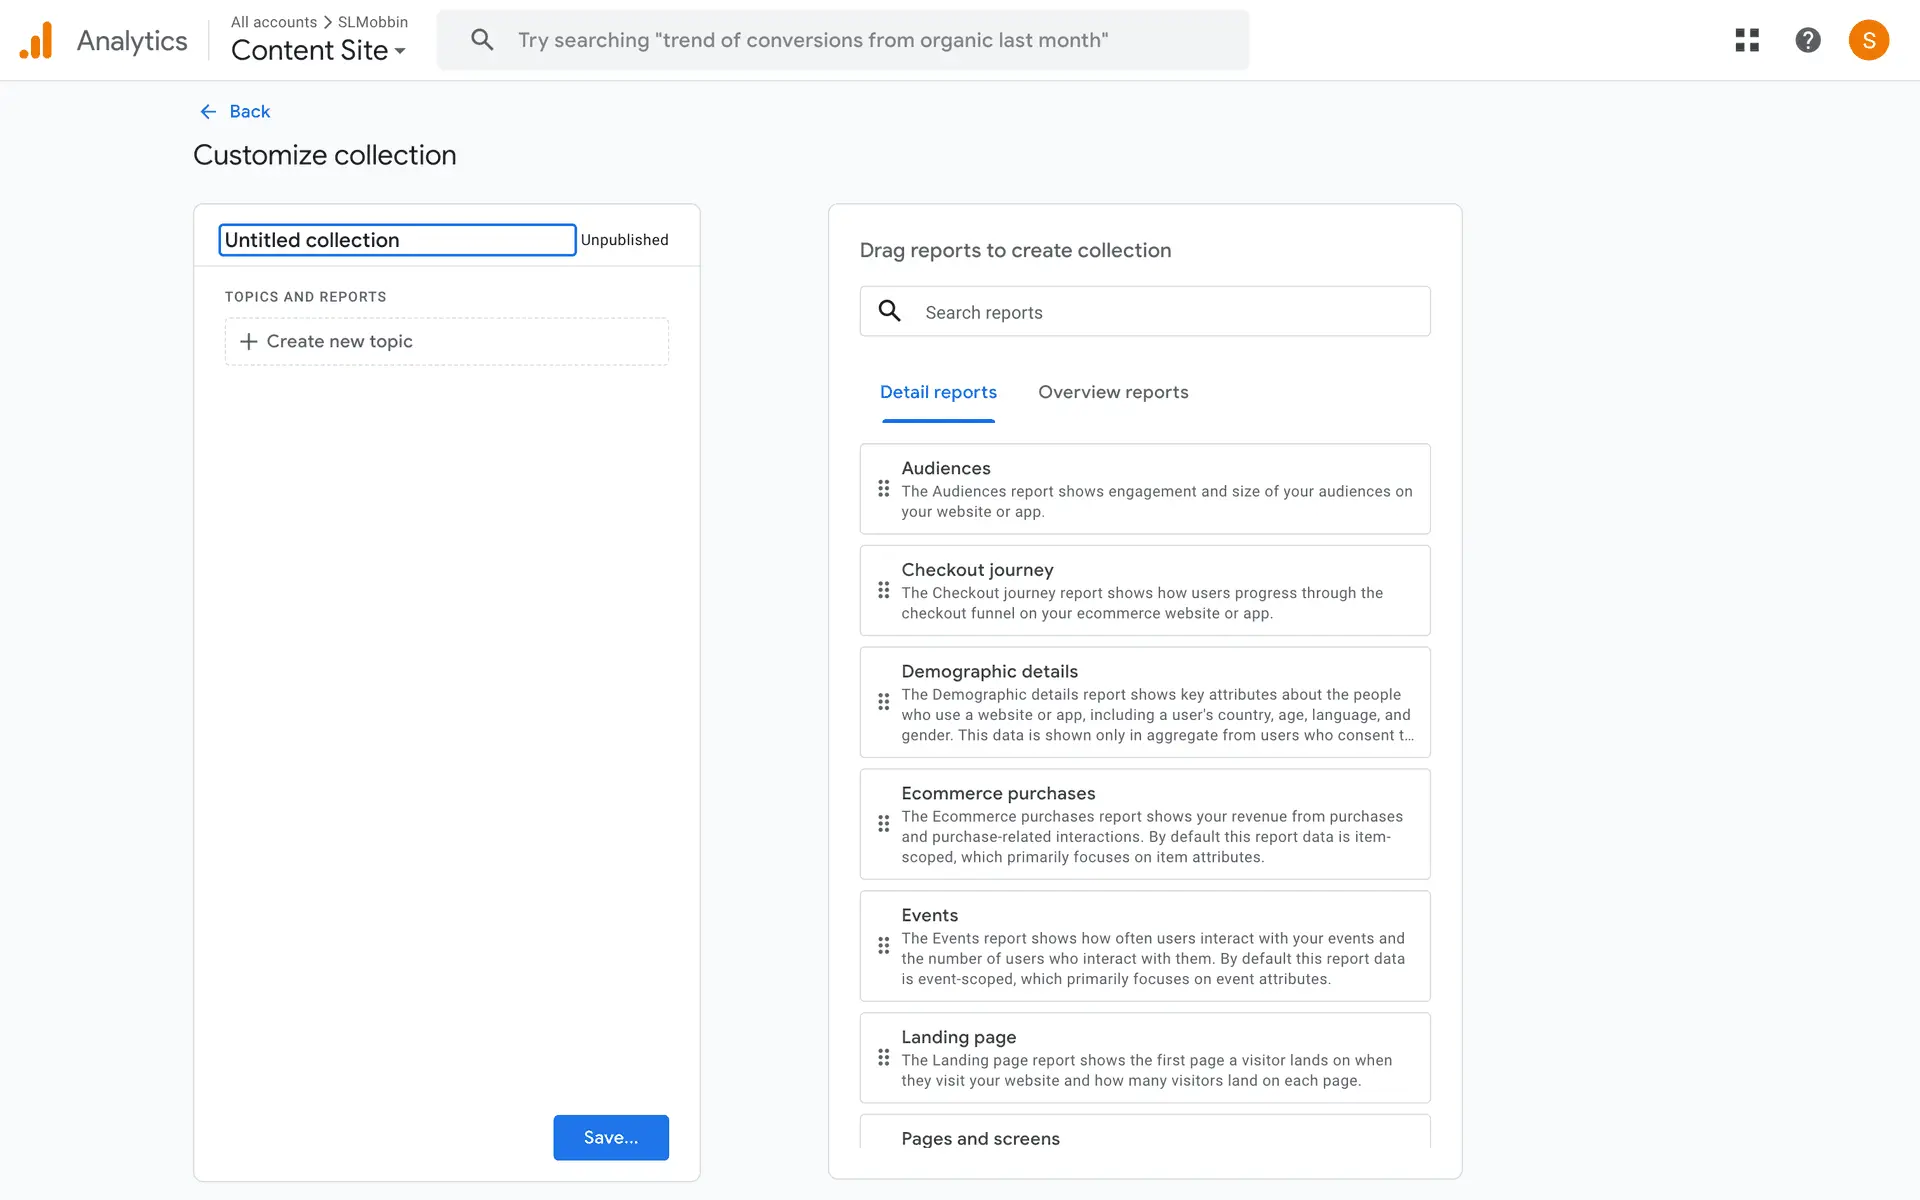Click the Checkout journey drag handle icon
The width and height of the screenshot is (1920, 1200).
[x=883, y=591]
